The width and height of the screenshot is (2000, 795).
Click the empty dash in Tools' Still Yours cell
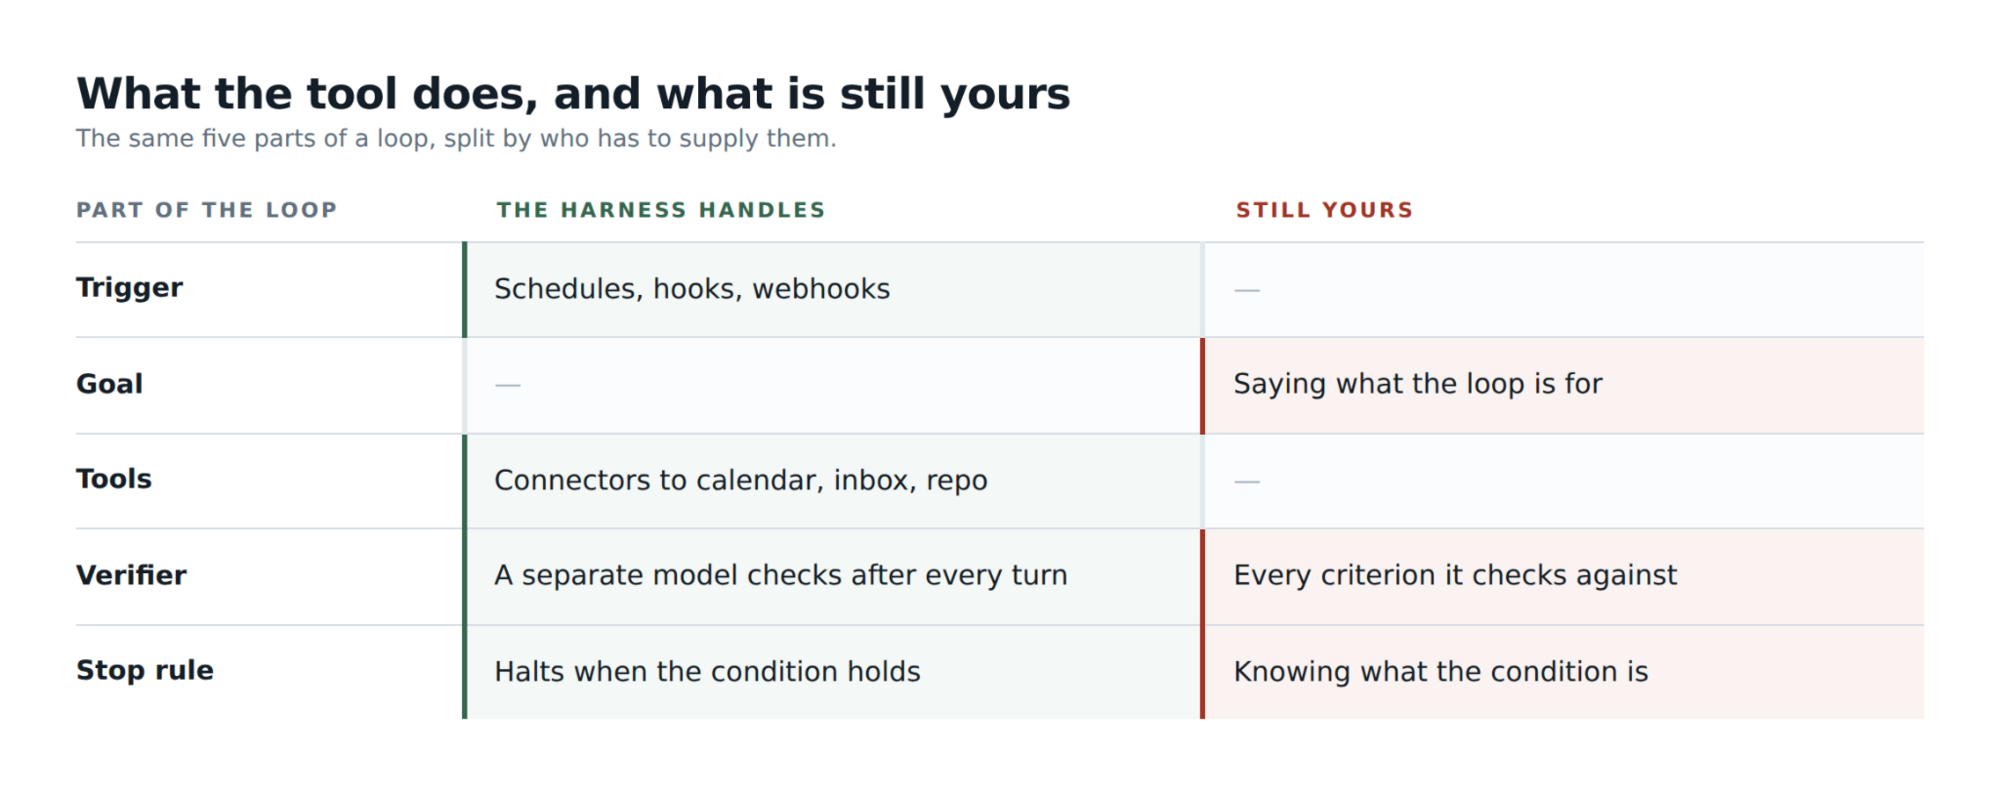point(1247,481)
